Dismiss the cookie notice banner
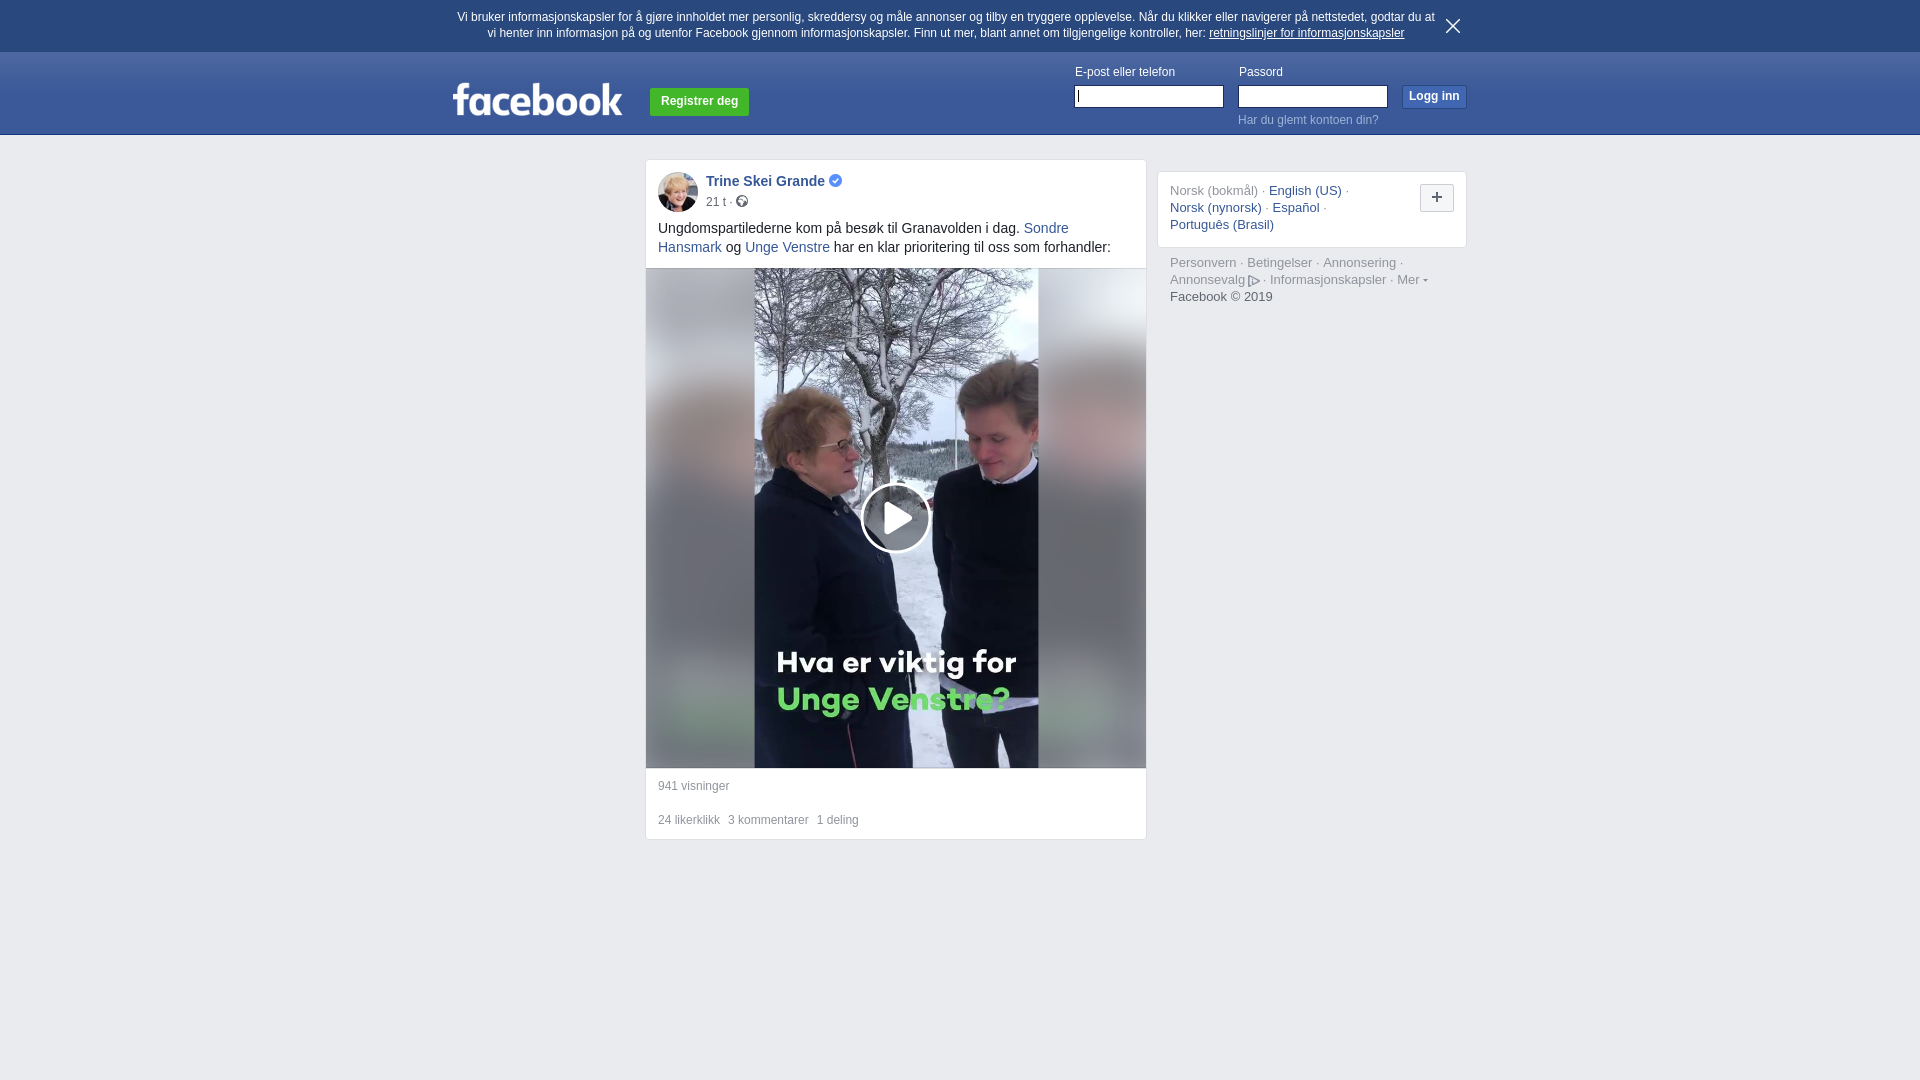This screenshot has width=1920, height=1080. tap(1452, 26)
